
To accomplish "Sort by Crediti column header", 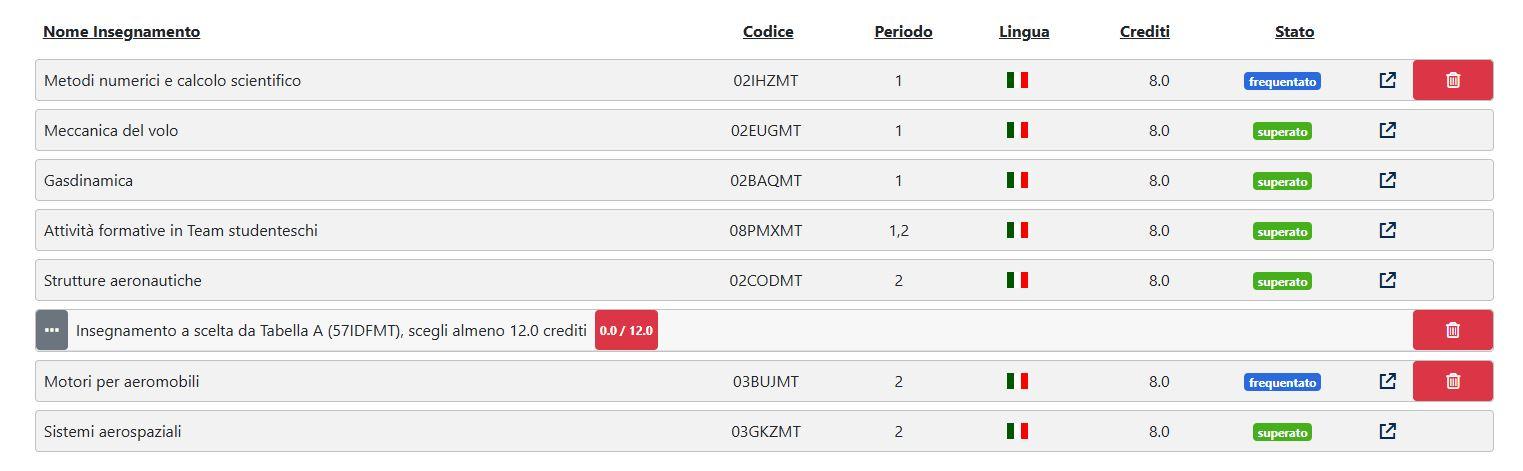I will pyautogui.click(x=1145, y=32).
